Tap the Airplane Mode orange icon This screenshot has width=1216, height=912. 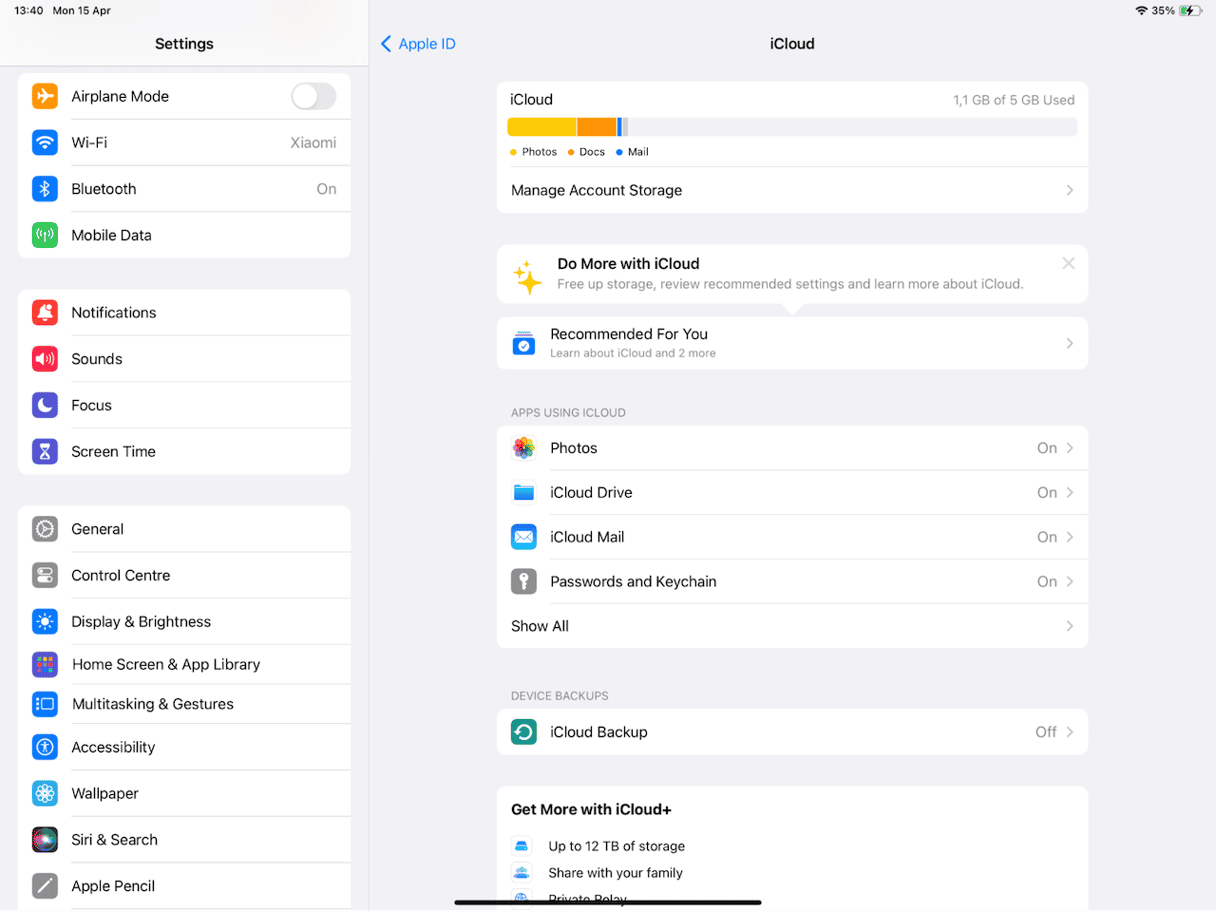(45, 96)
